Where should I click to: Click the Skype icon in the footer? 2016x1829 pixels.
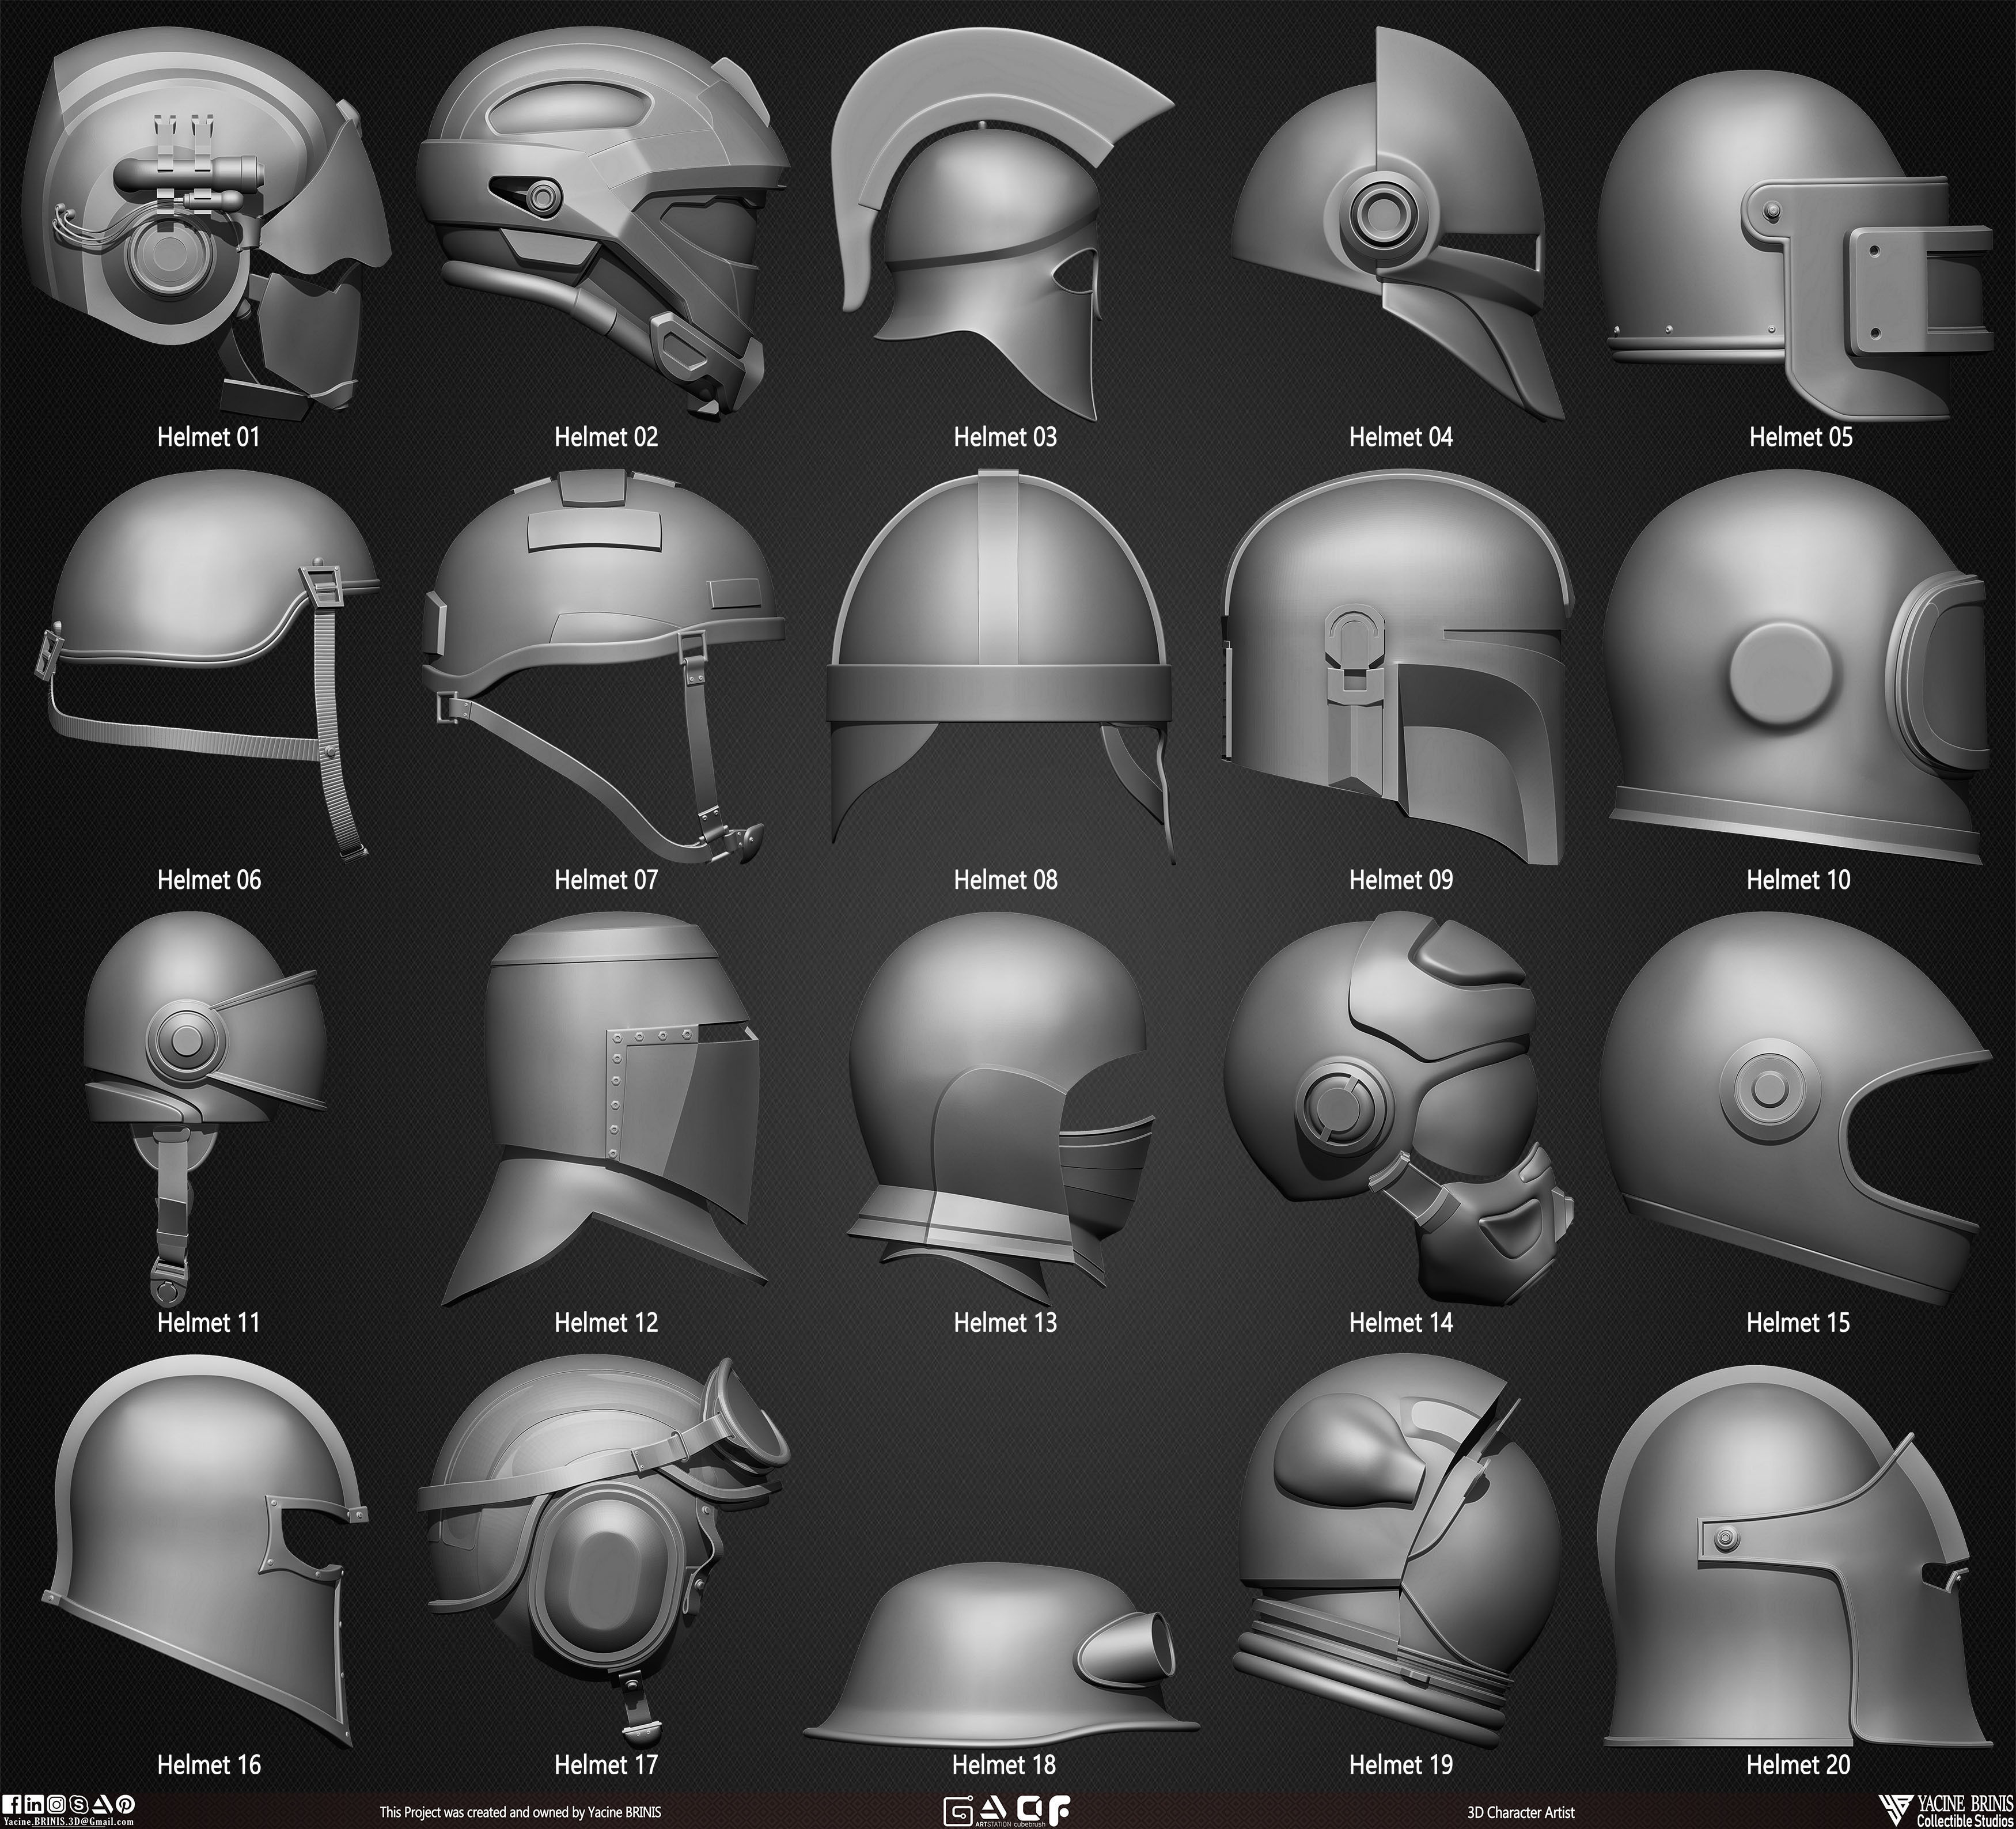[x=79, y=1804]
